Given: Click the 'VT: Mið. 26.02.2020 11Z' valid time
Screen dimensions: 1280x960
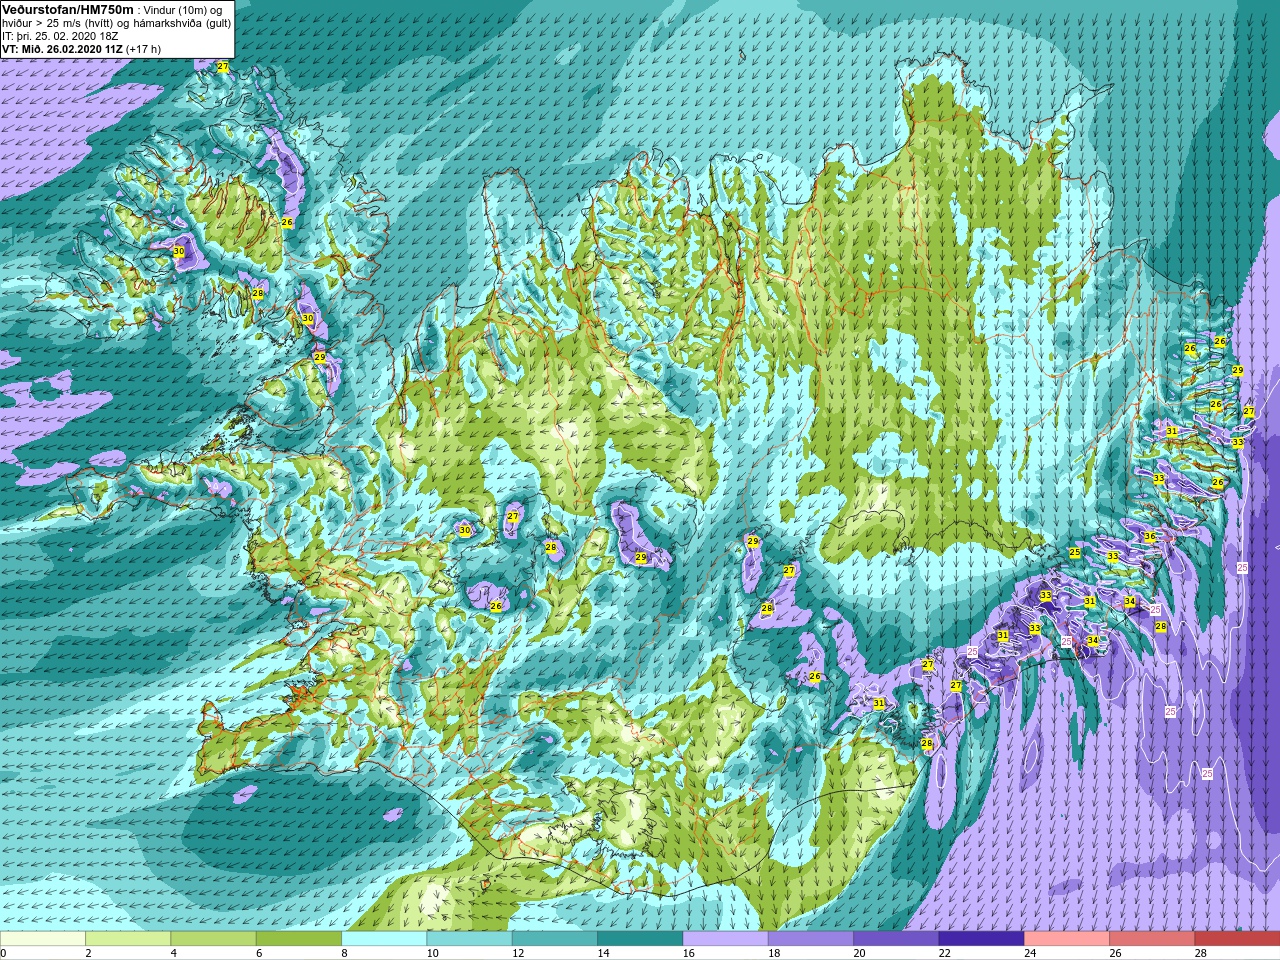Looking at the screenshot, I should [x=61, y=48].
